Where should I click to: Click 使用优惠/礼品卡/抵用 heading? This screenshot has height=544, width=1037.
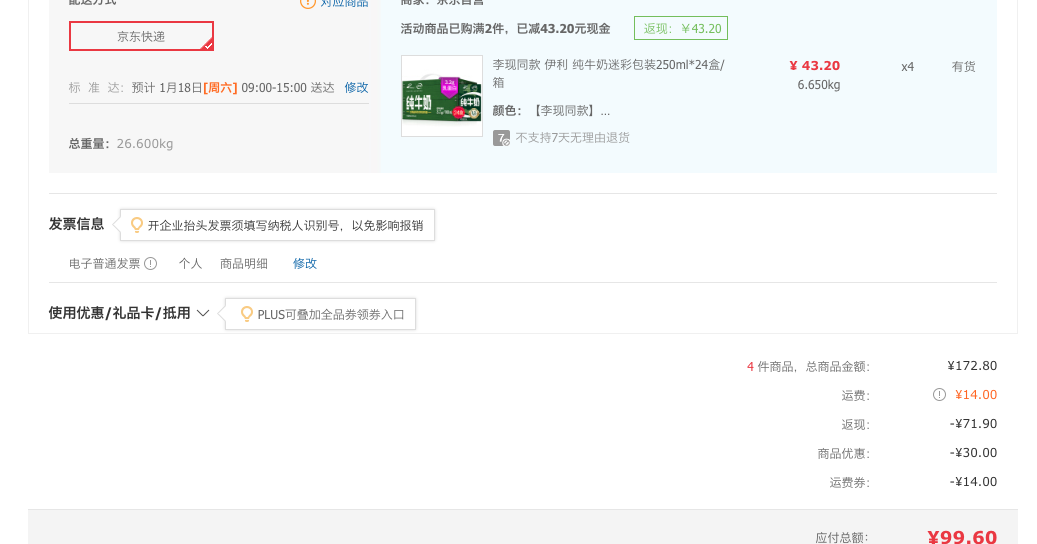pyautogui.click(x=120, y=313)
